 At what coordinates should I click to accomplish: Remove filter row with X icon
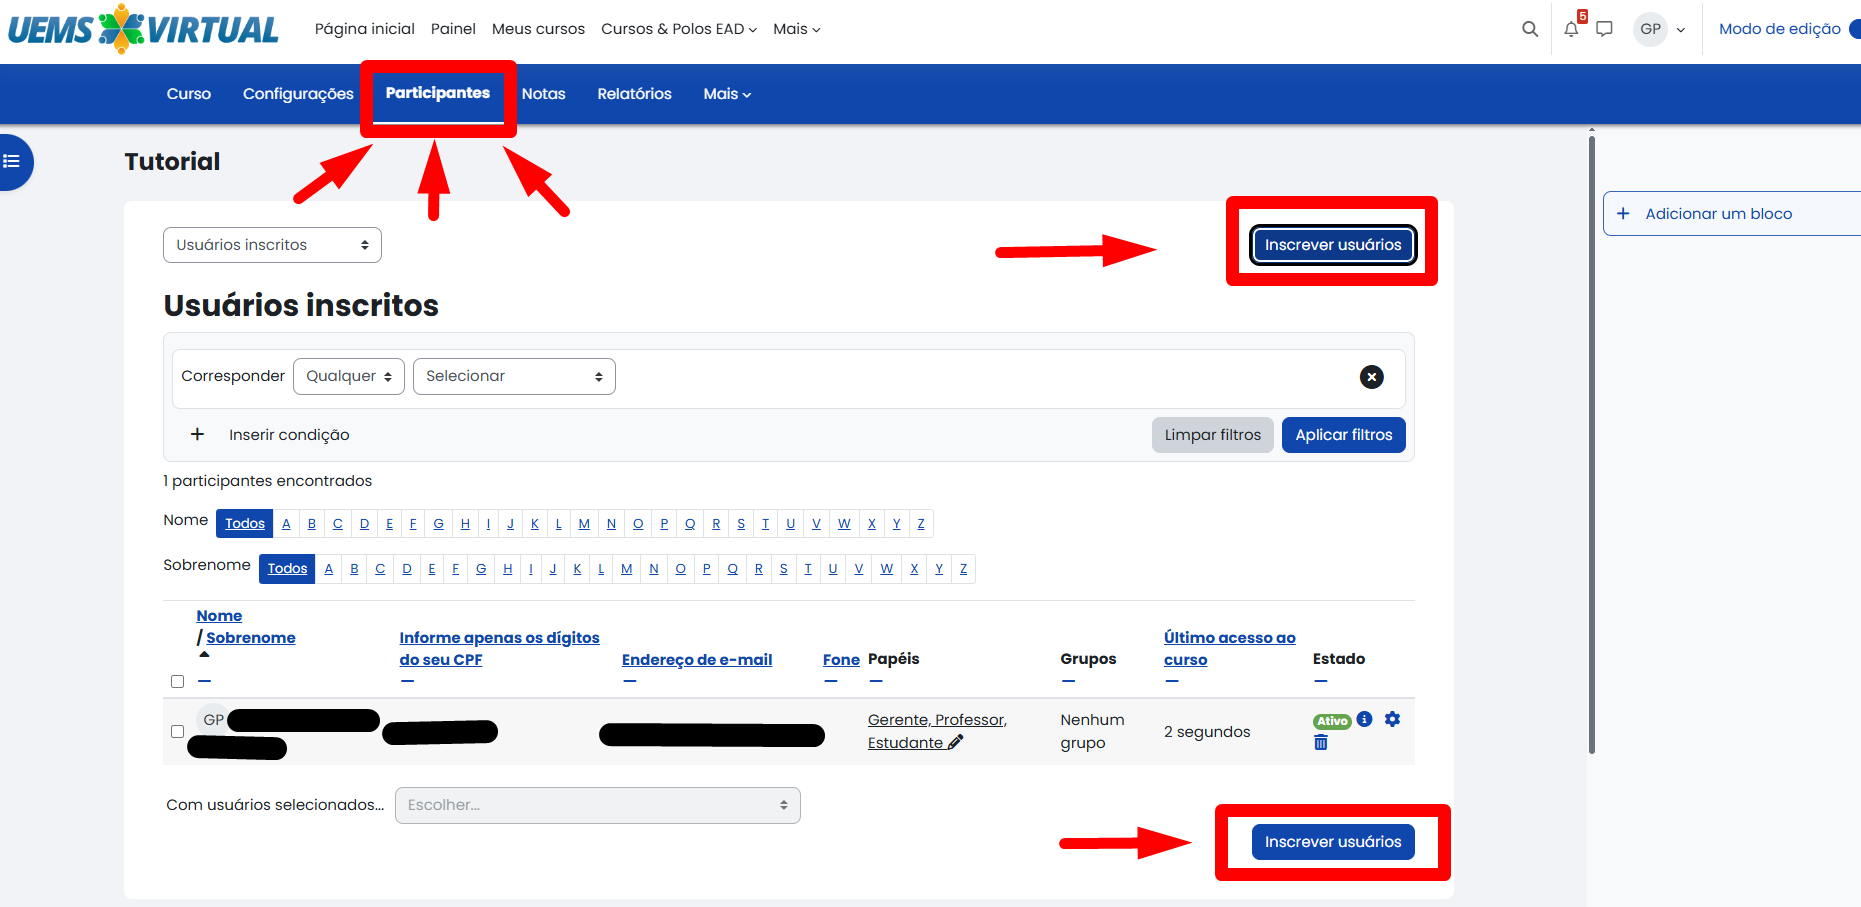pos(1371,377)
